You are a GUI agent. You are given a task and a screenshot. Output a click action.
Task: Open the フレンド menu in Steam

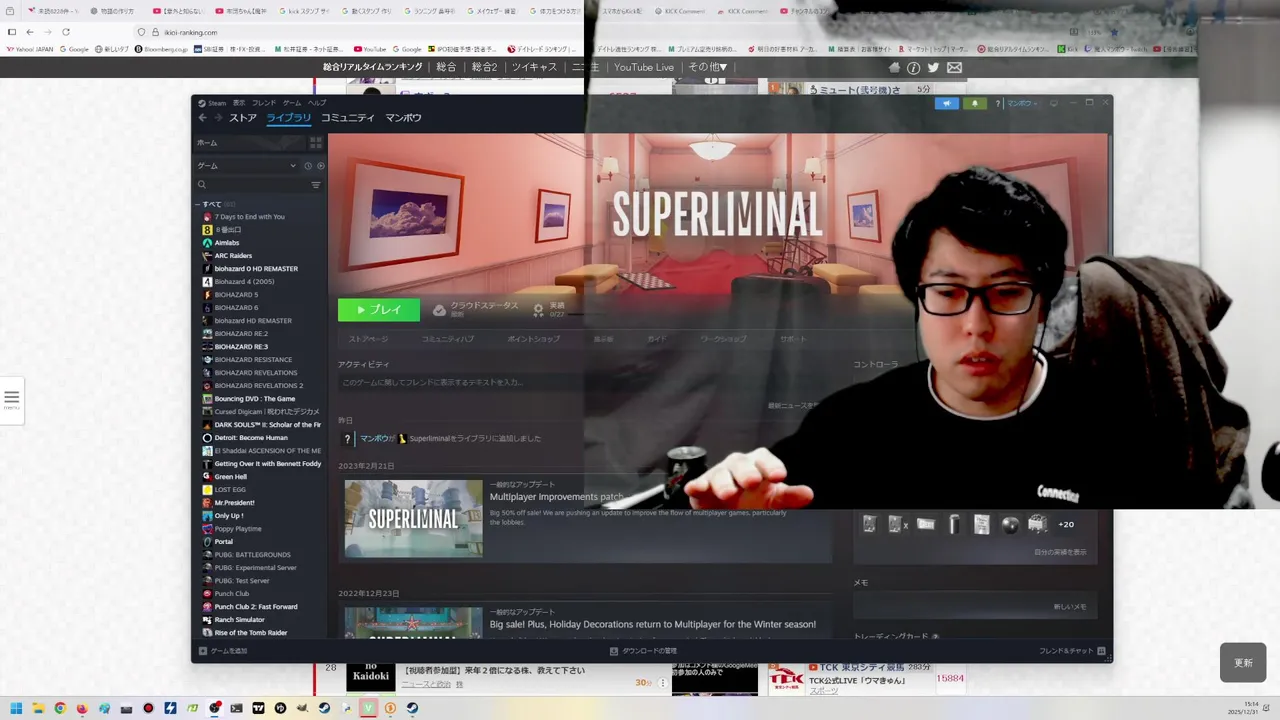(x=264, y=103)
